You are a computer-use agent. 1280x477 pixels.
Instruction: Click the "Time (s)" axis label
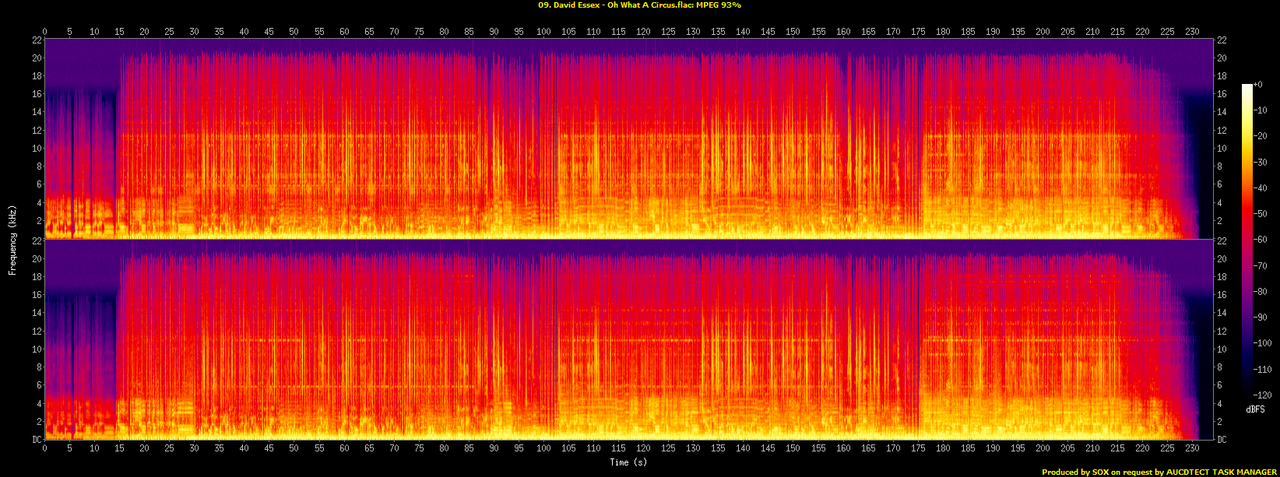pos(628,462)
